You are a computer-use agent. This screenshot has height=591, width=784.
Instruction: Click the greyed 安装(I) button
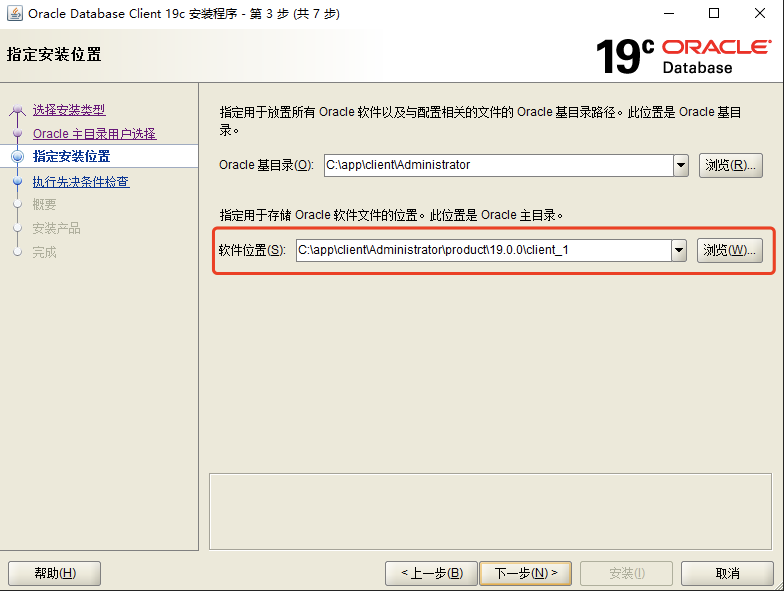(626, 573)
